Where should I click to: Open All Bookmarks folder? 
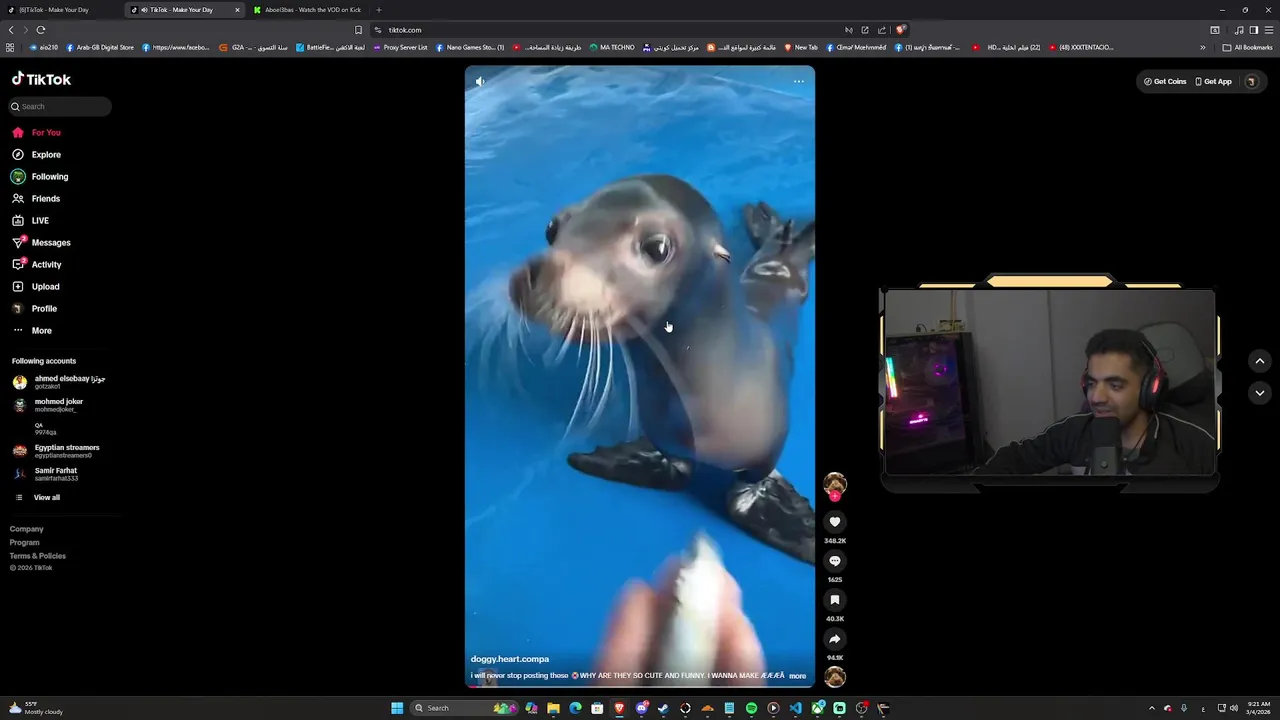[1247, 47]
